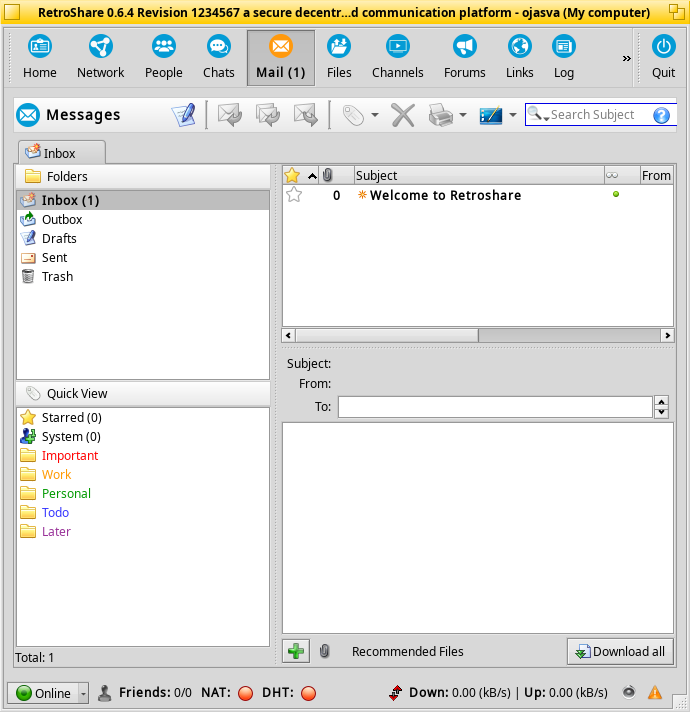Open the Online status dropdown
Image resolution: width=690 pixels, height=712 pixels.
(83, 693)
